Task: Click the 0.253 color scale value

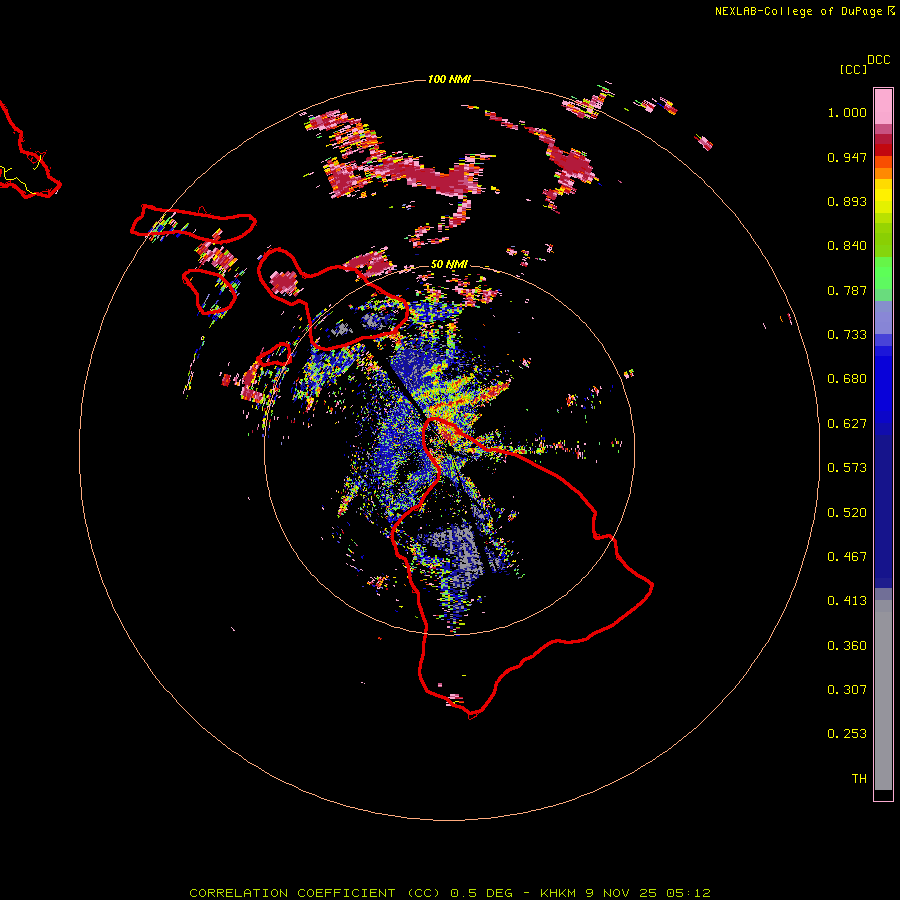Action: (847, 734)
